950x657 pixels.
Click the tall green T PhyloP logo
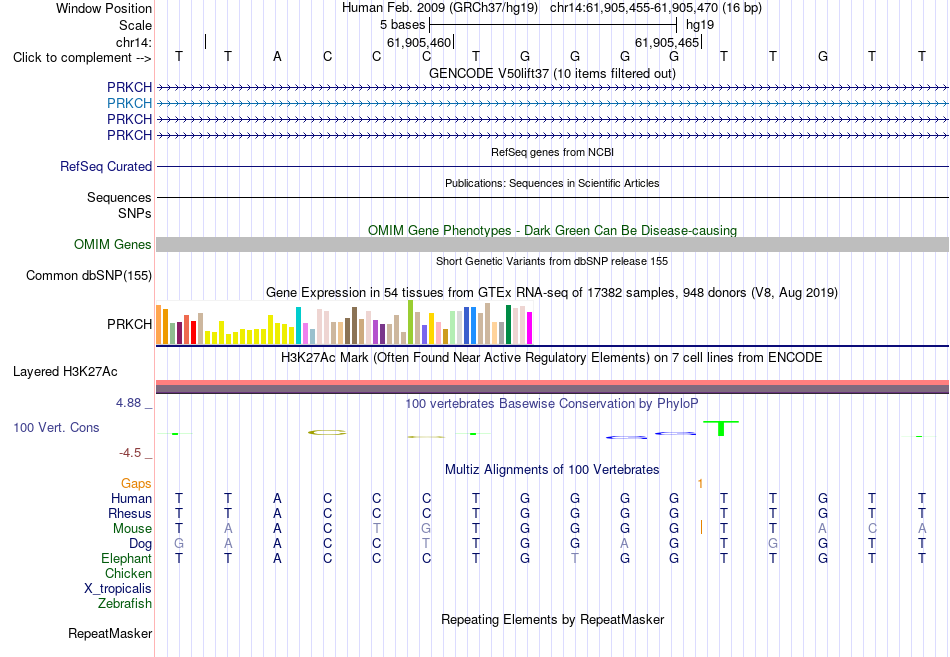721,429
